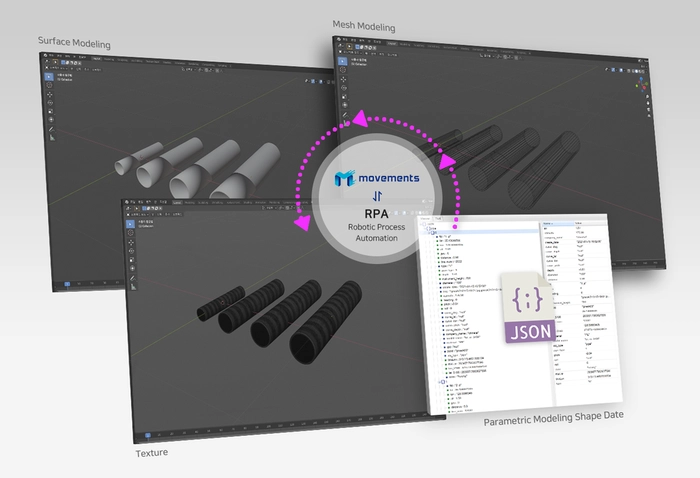Select the Select Box tool in Texture viewport
Viewport: 700px width, 478px height.
click(130, 223)
